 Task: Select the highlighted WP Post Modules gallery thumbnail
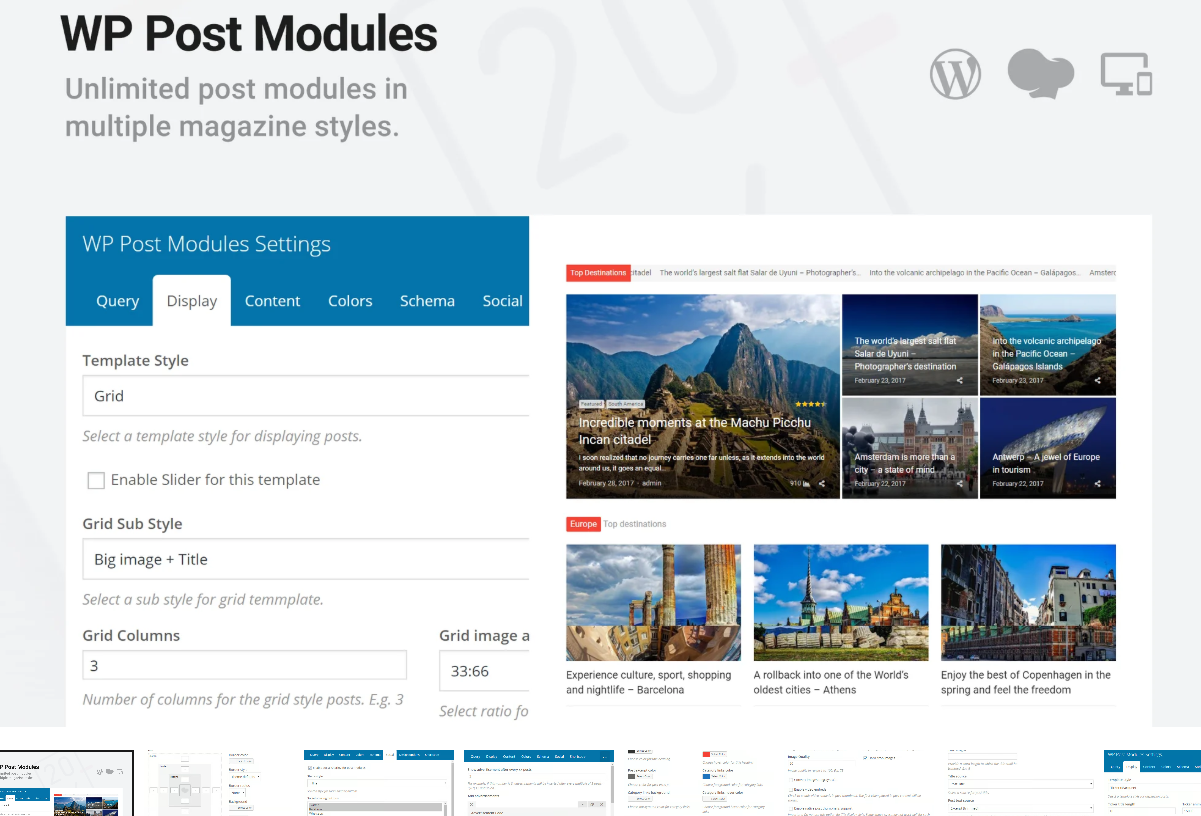coord(66,783)
